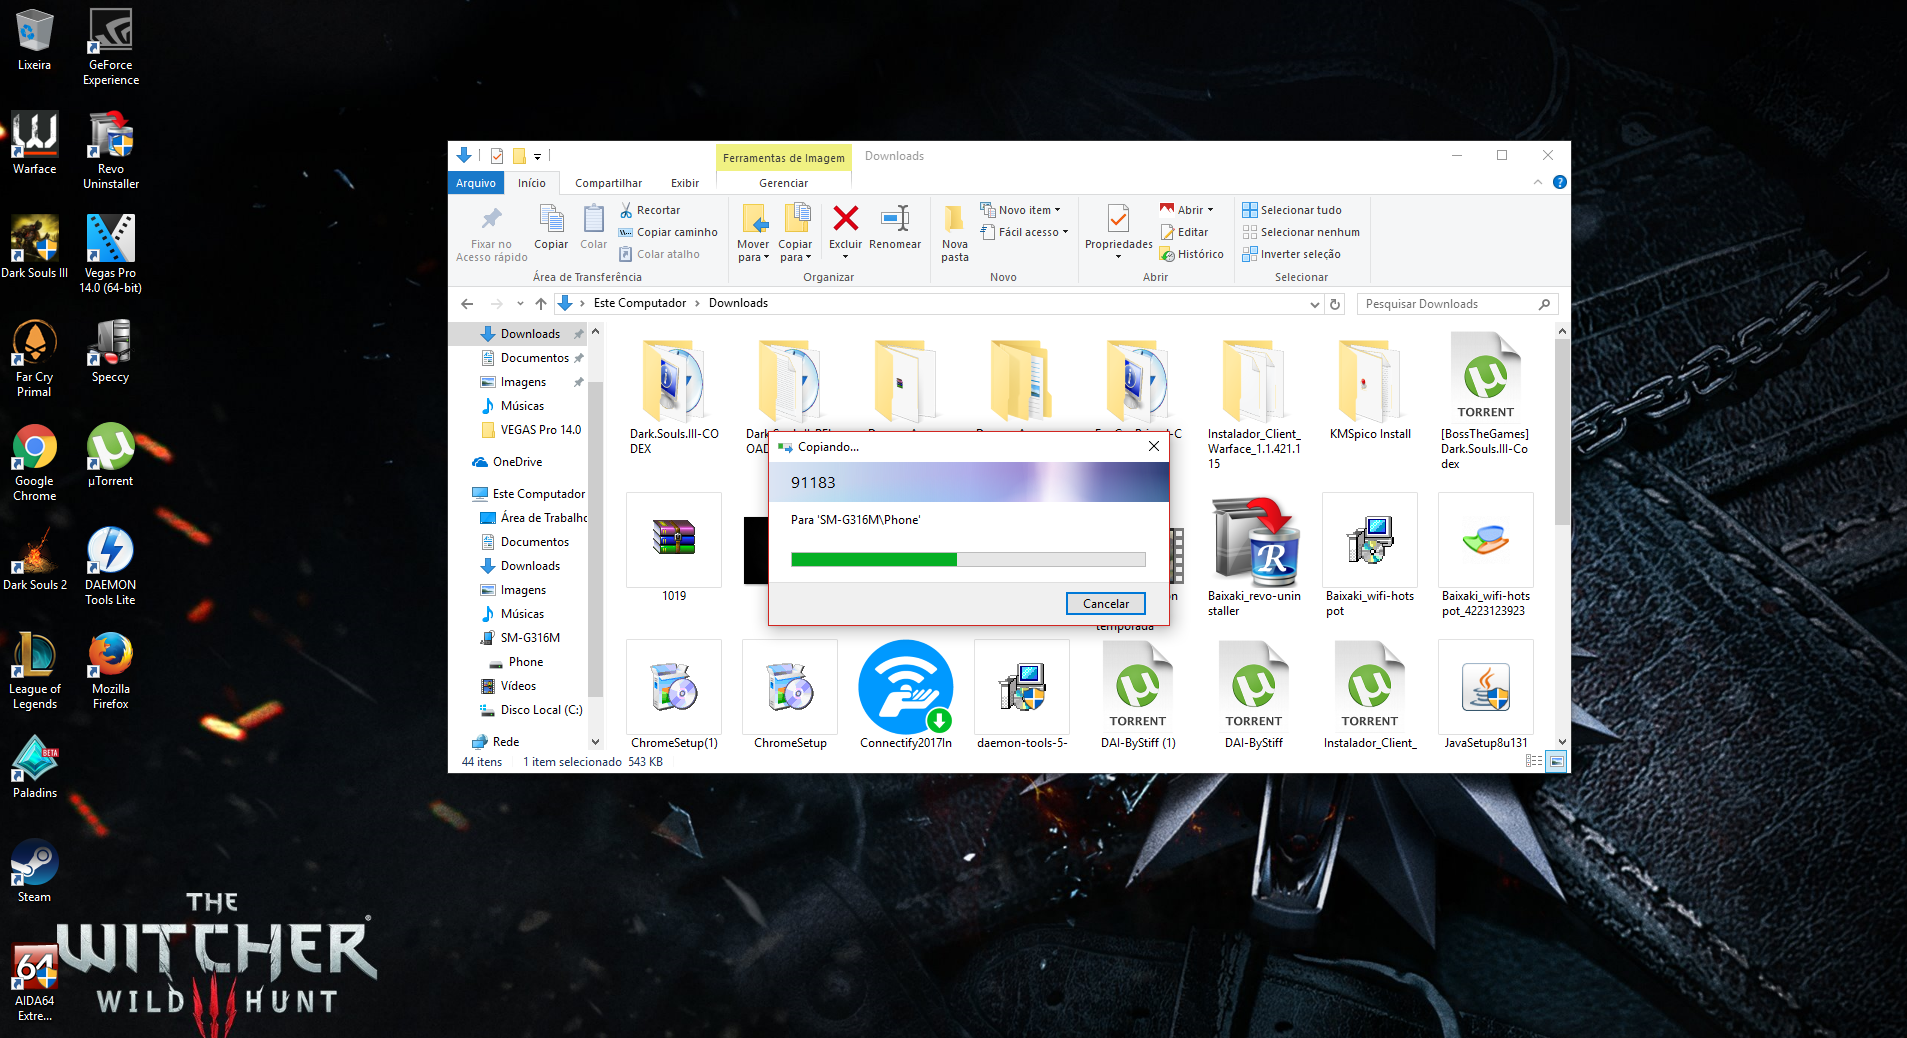Open µTorrent desktop shortcut
The height and width of the screenshot is (1038, 1907).
tap(111, 455)
